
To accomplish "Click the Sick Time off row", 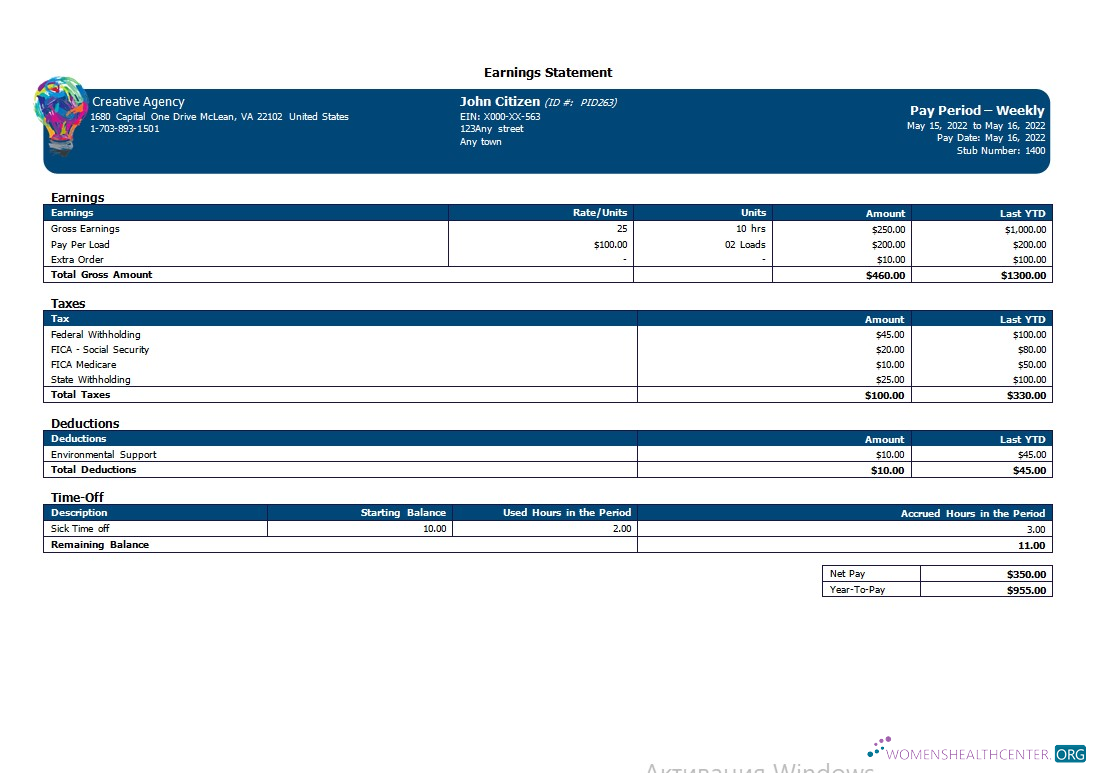I will pyautogui.click(x=80, y=528).
